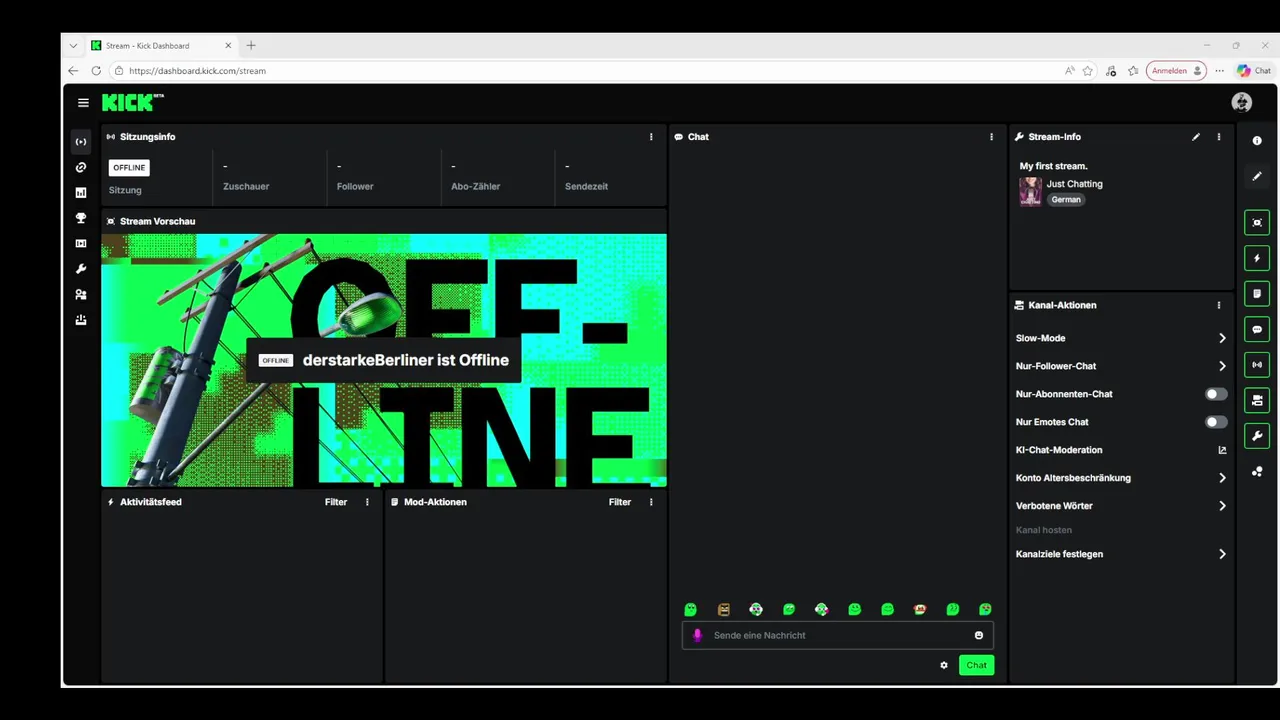Click the offline stream preview image
1280x720 pixels.
coord(384,360)
